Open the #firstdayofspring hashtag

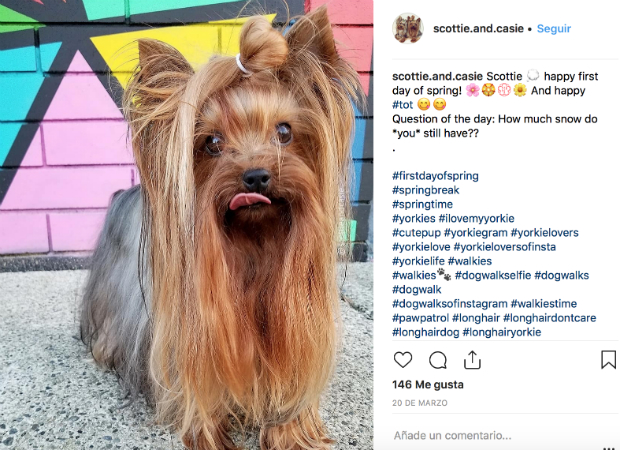coord(435,176)
